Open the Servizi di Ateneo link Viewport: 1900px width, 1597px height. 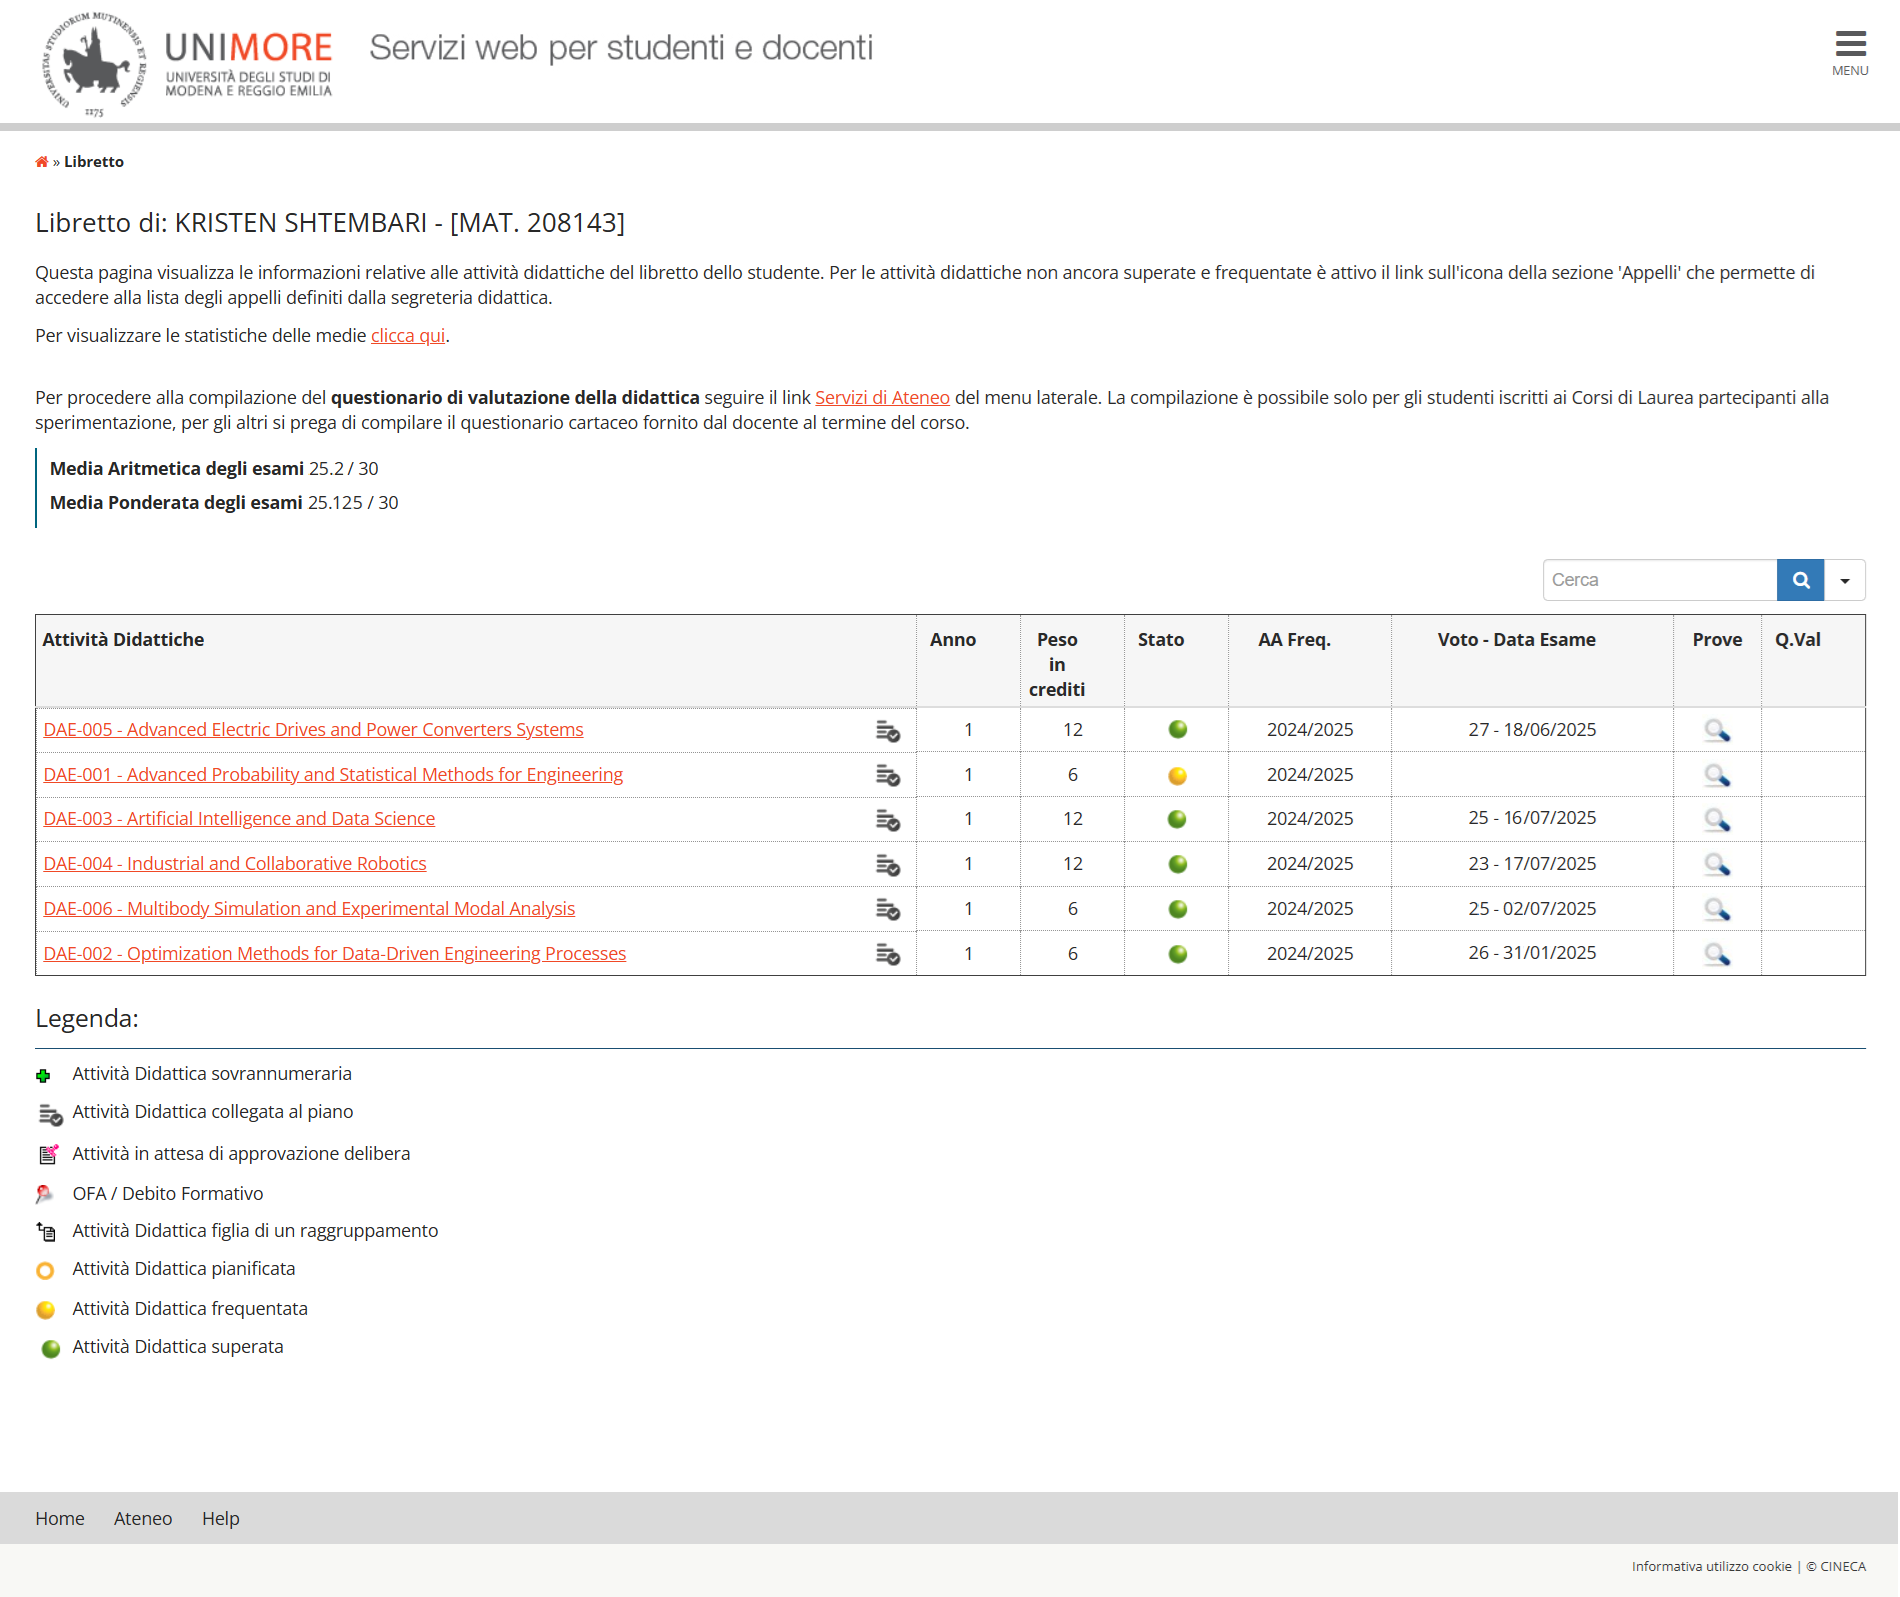click(882, 398)
